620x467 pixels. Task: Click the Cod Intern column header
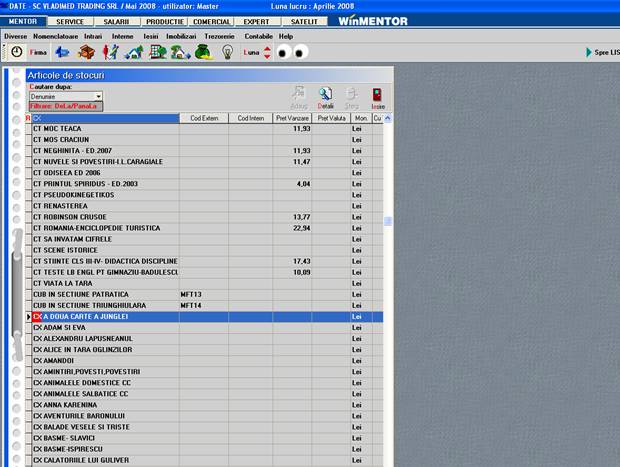click(x=251, y=118)
